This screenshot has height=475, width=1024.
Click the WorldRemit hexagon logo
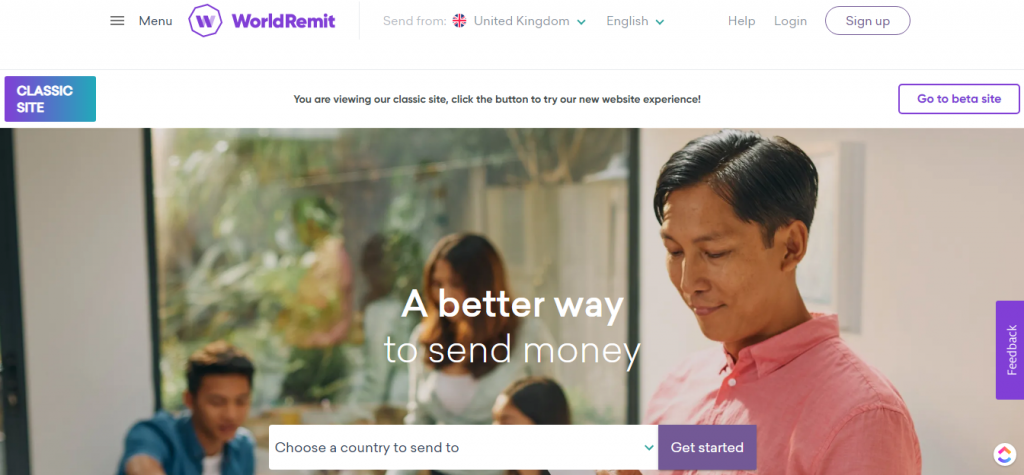point(206,21)
